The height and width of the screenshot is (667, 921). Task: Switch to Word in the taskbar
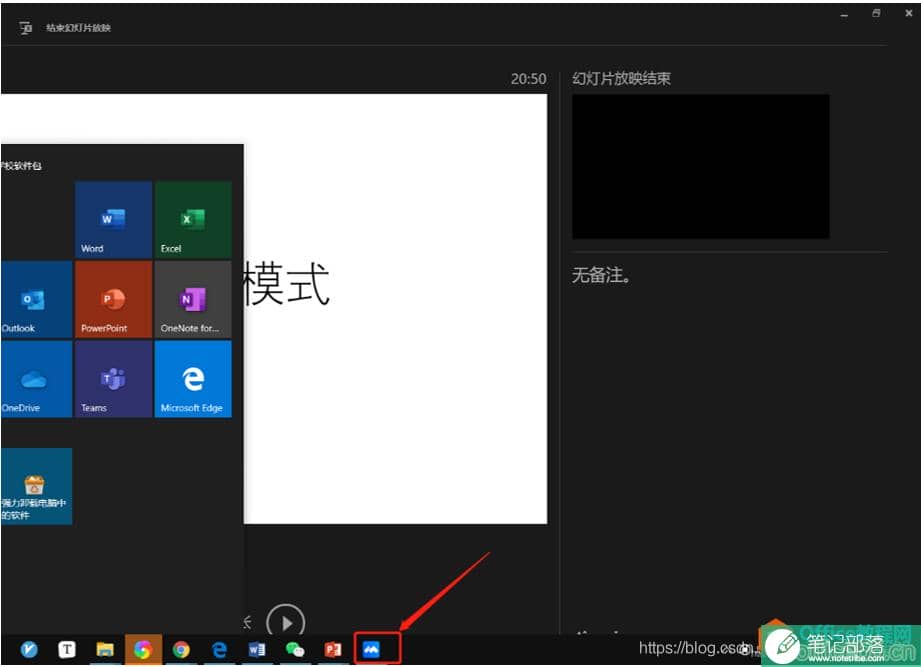(x=257, y=649)
